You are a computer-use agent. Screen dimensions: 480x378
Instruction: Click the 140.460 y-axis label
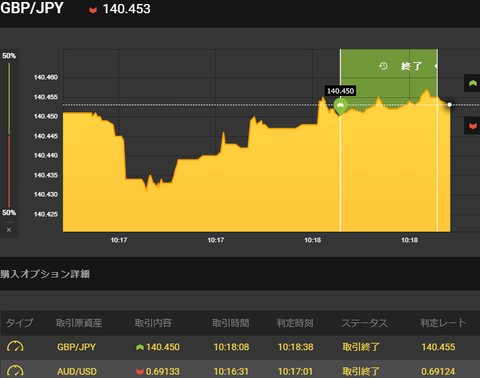[x=46, y=77]
